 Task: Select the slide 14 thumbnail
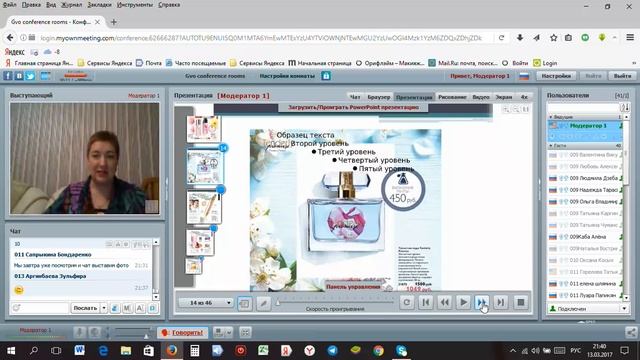205,167
